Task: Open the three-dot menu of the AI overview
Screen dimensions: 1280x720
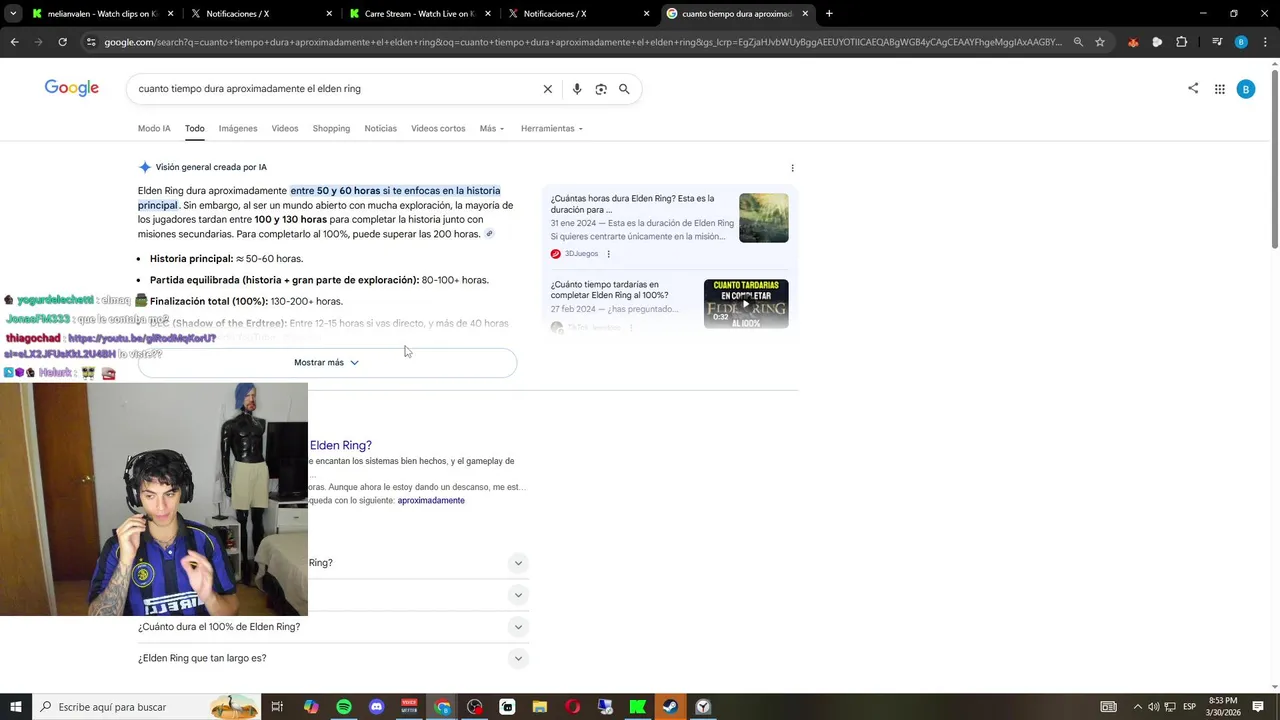Action: 792,168
